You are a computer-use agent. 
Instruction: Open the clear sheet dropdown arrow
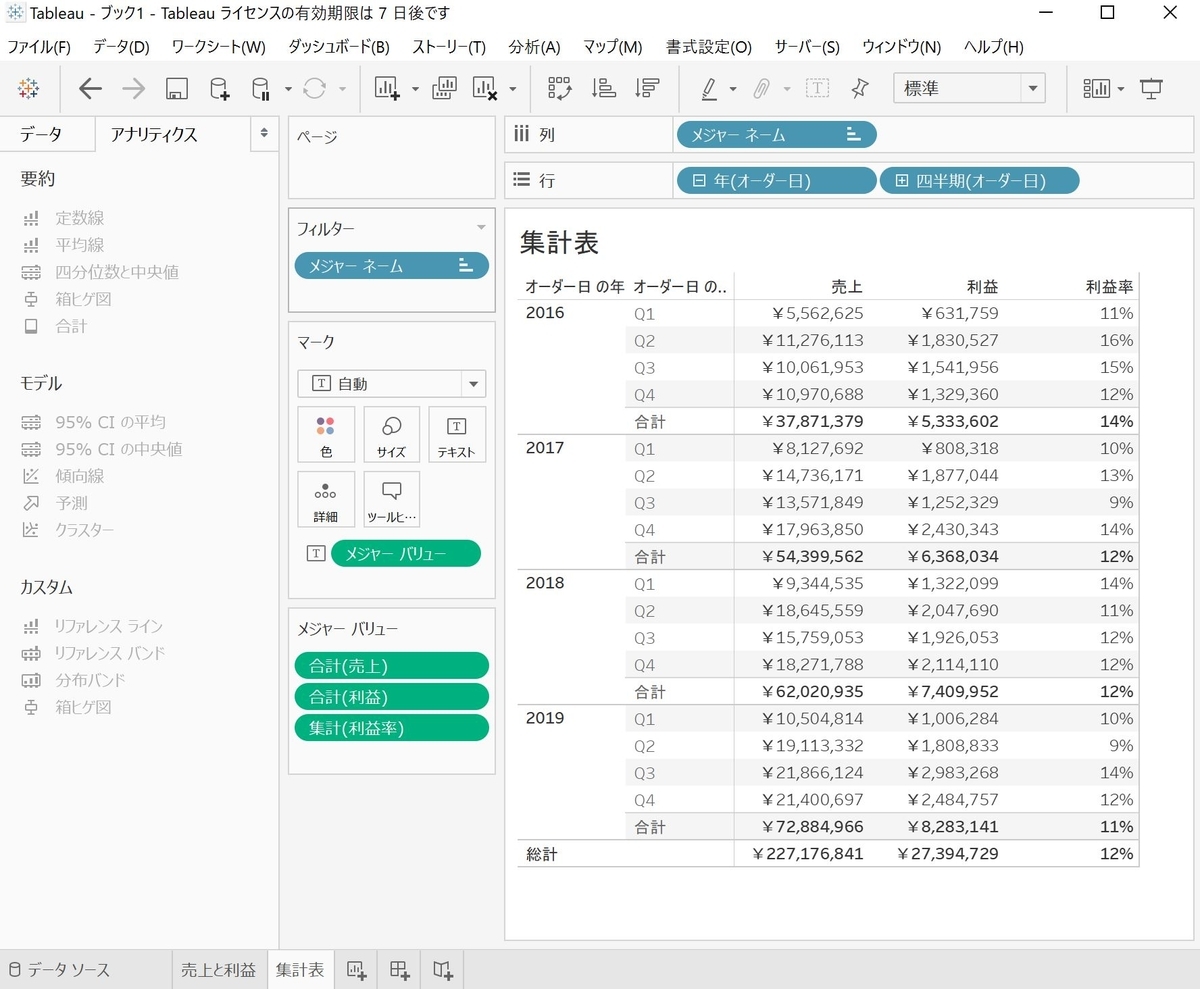coord(513,88)
